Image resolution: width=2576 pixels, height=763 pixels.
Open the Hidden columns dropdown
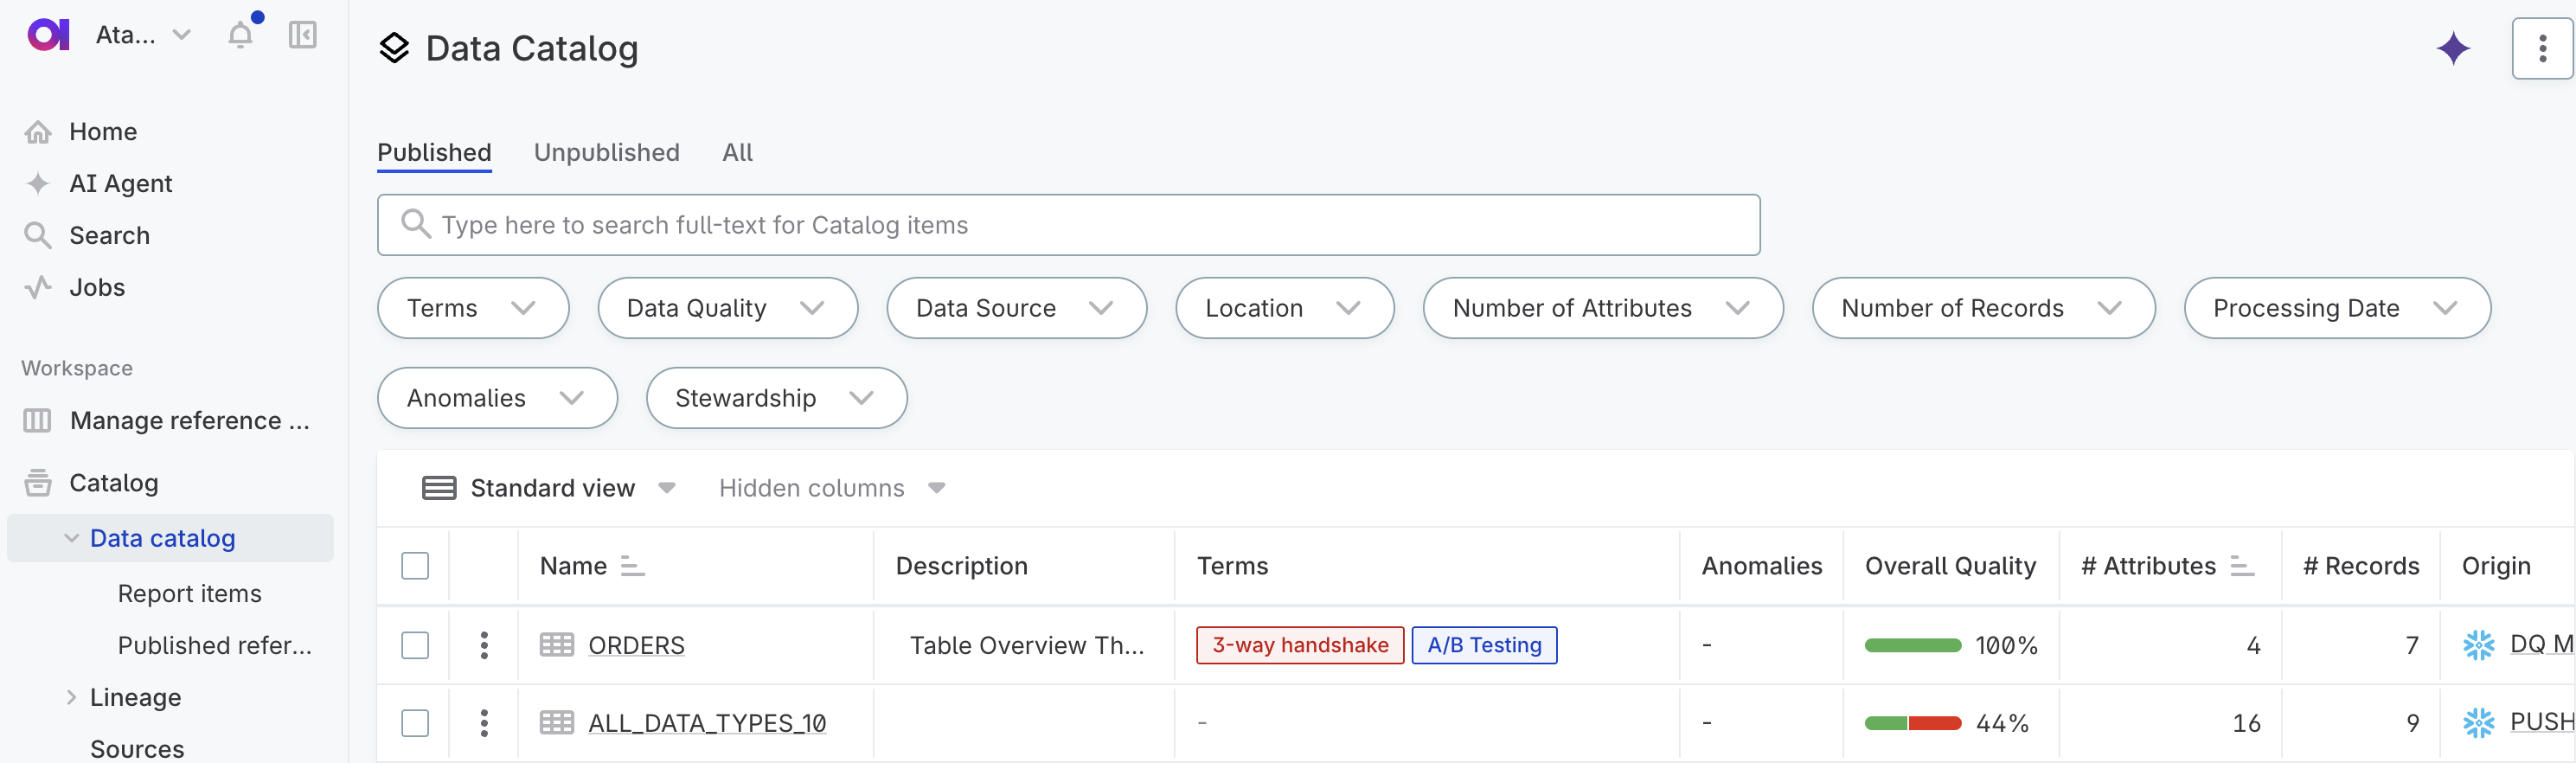[831, 488]
